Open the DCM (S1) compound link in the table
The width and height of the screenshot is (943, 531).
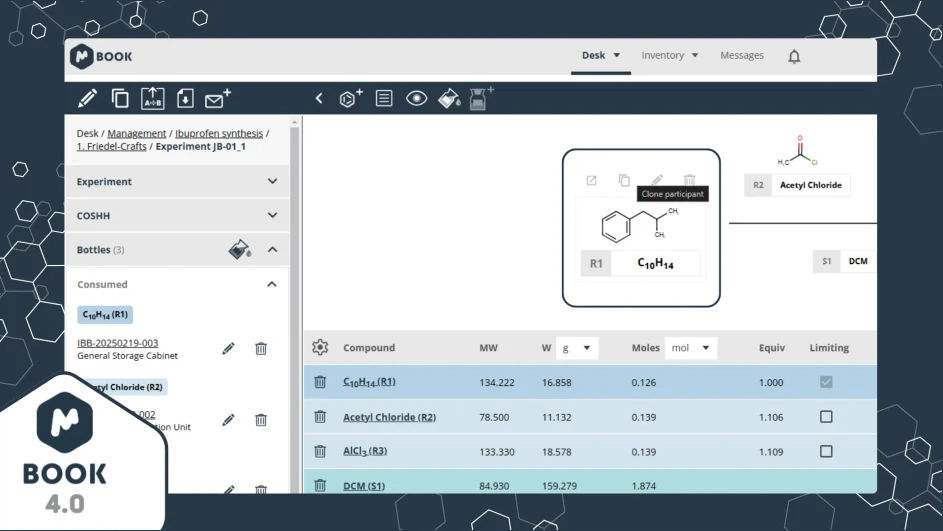(364, 485)
